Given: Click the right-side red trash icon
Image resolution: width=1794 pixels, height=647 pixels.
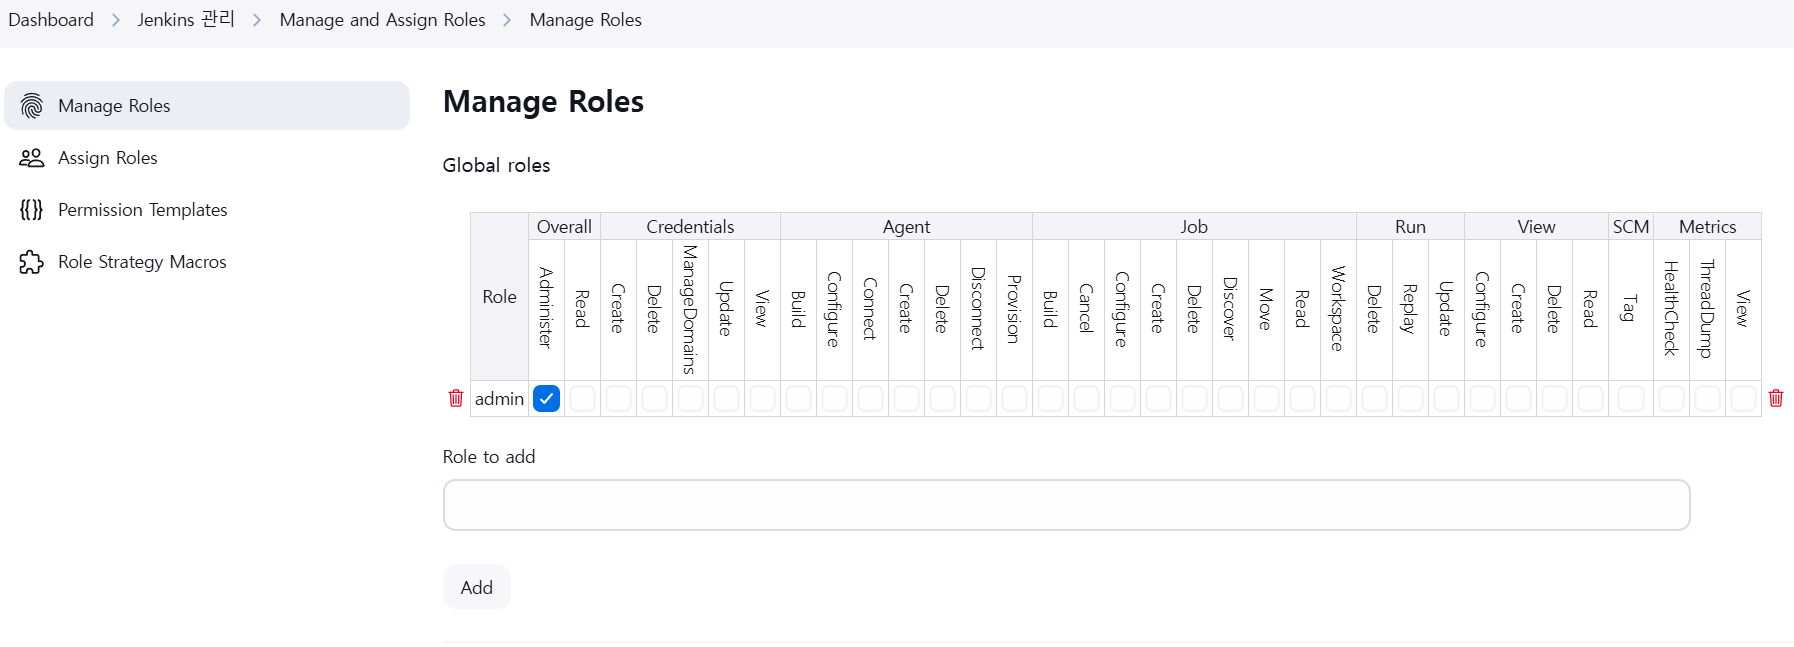Looking at the screenshot, I should 1776,398.
